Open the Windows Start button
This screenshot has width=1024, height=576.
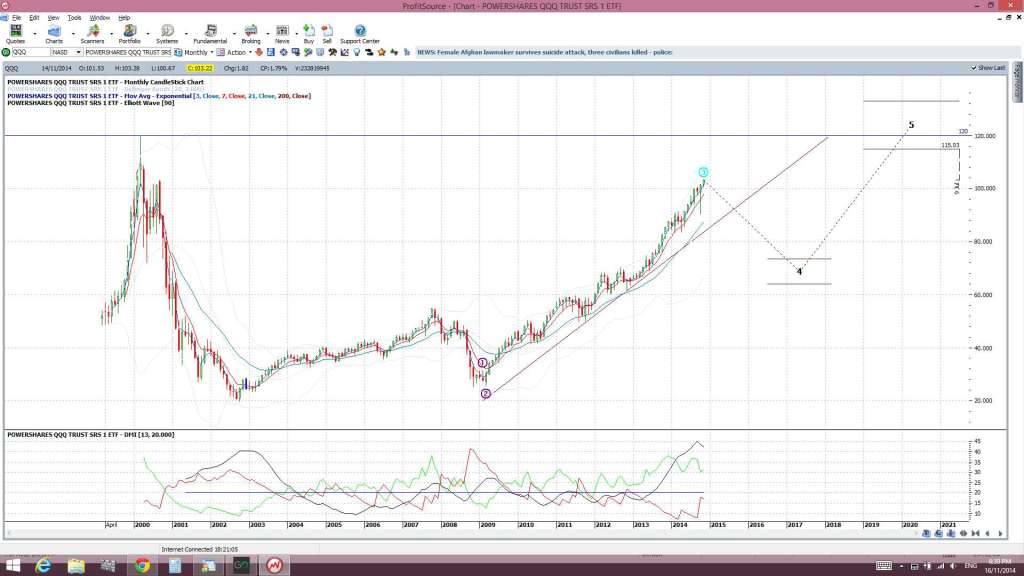(12, 566)
